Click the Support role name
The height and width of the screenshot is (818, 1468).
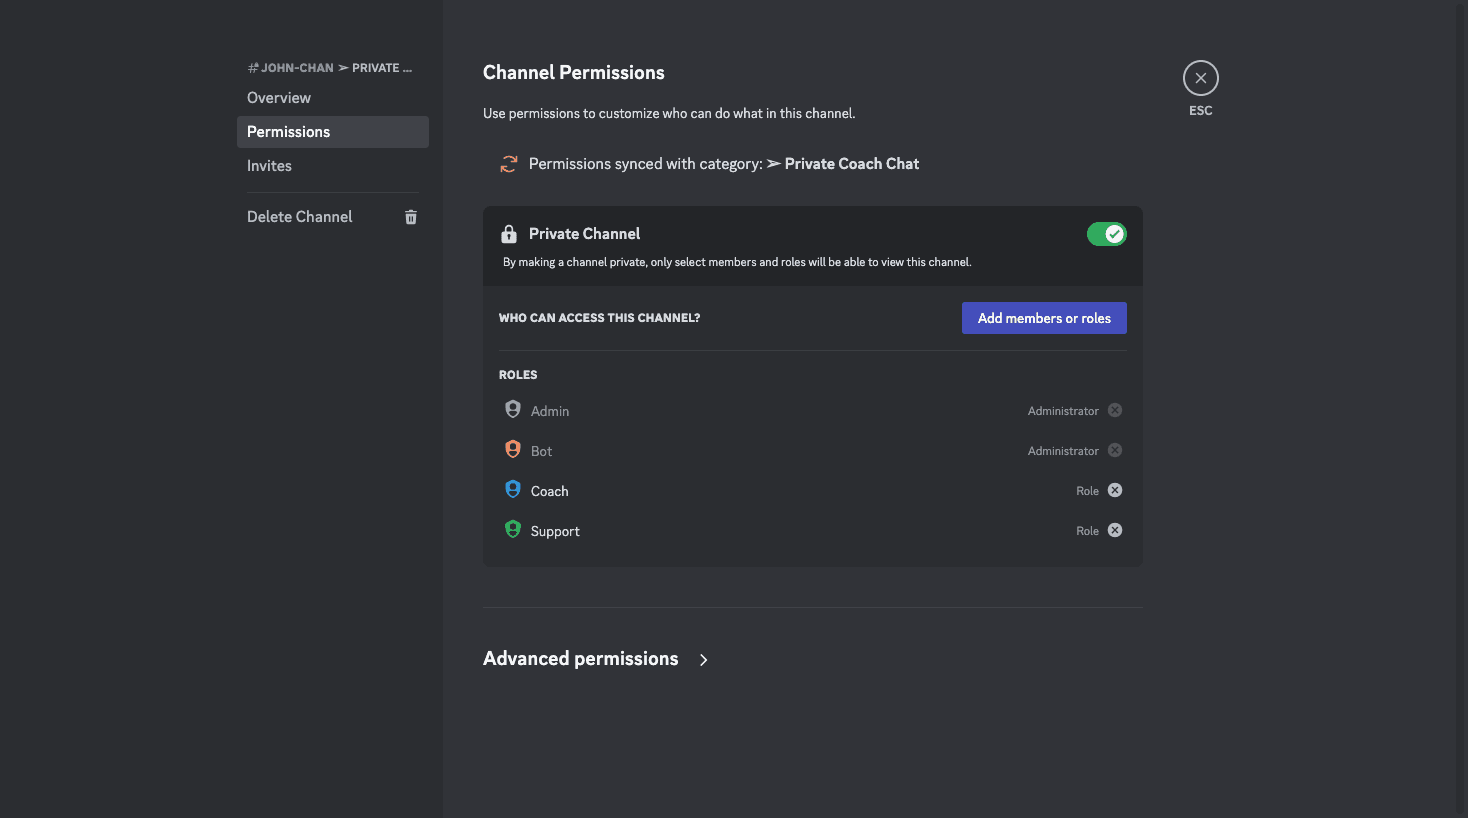(555, 531)
